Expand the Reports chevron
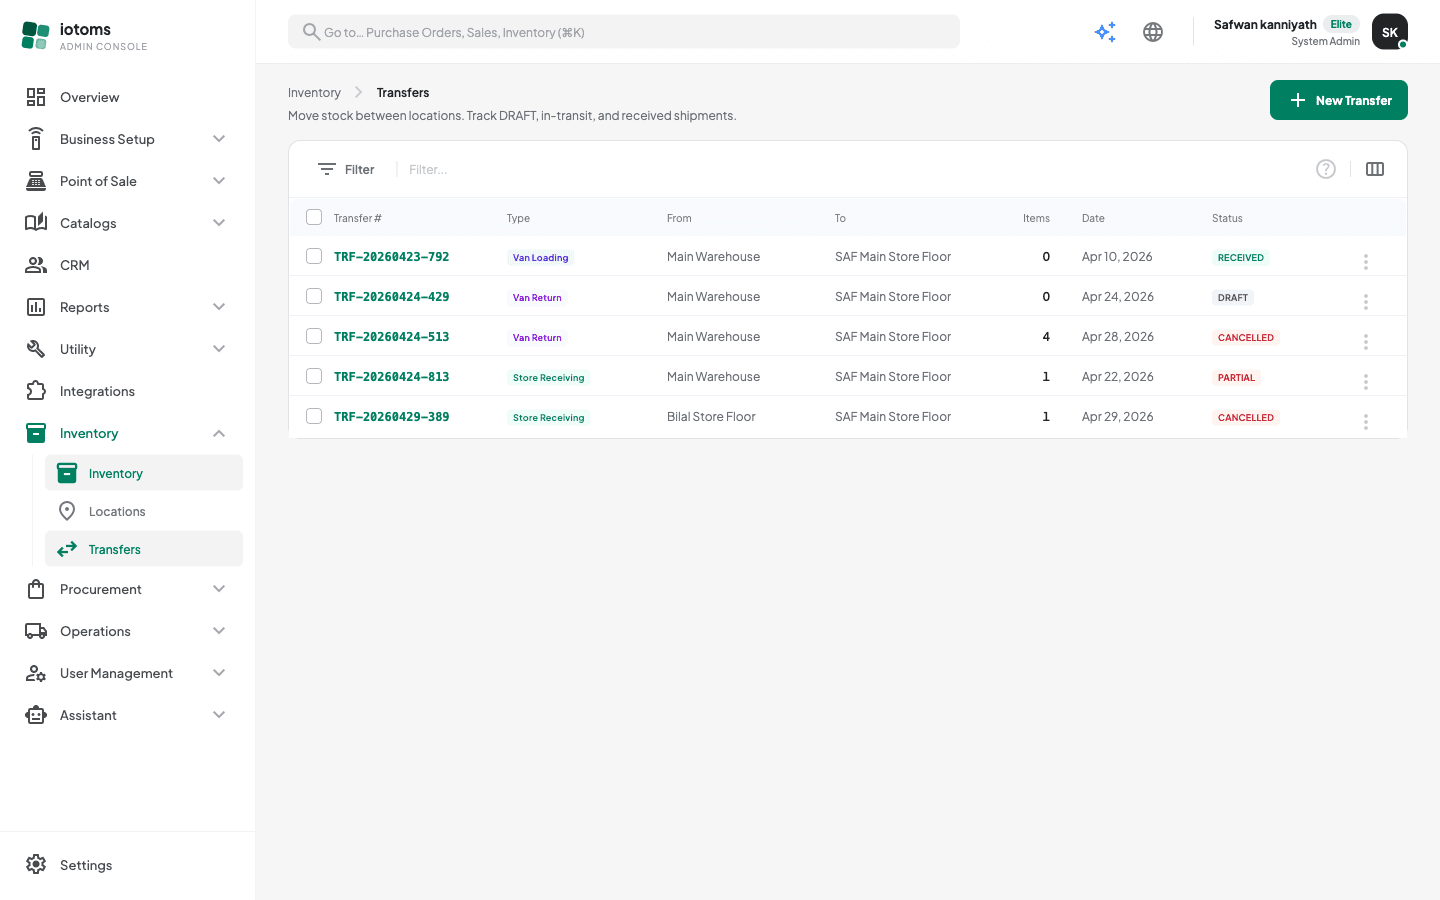The height and width of the screenshot is (900, 1440). [x=219, y=307]
